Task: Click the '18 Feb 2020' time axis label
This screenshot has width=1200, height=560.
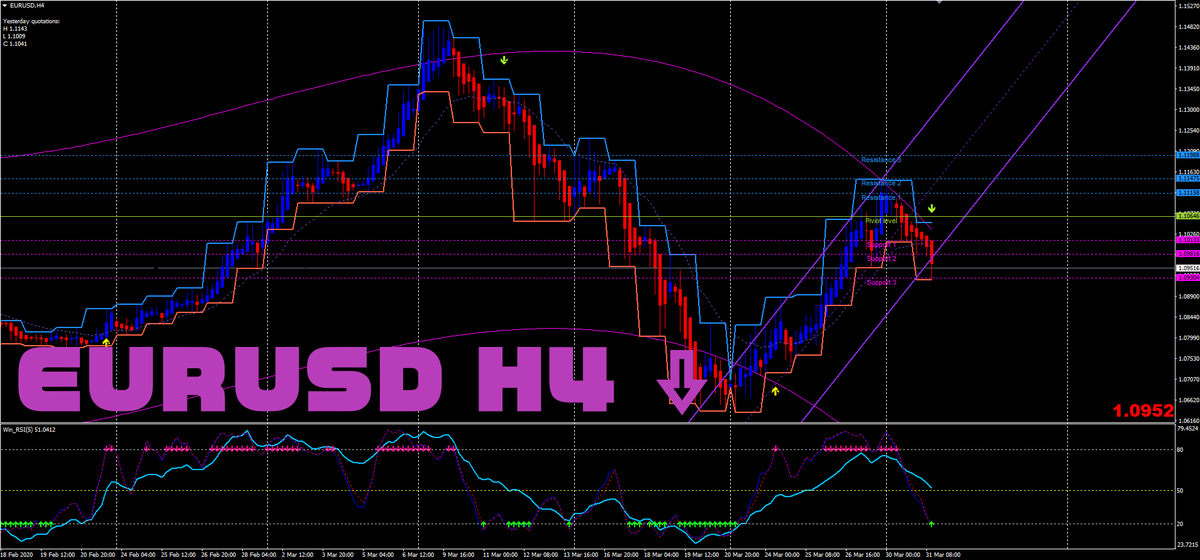Action: click(19, 553)
